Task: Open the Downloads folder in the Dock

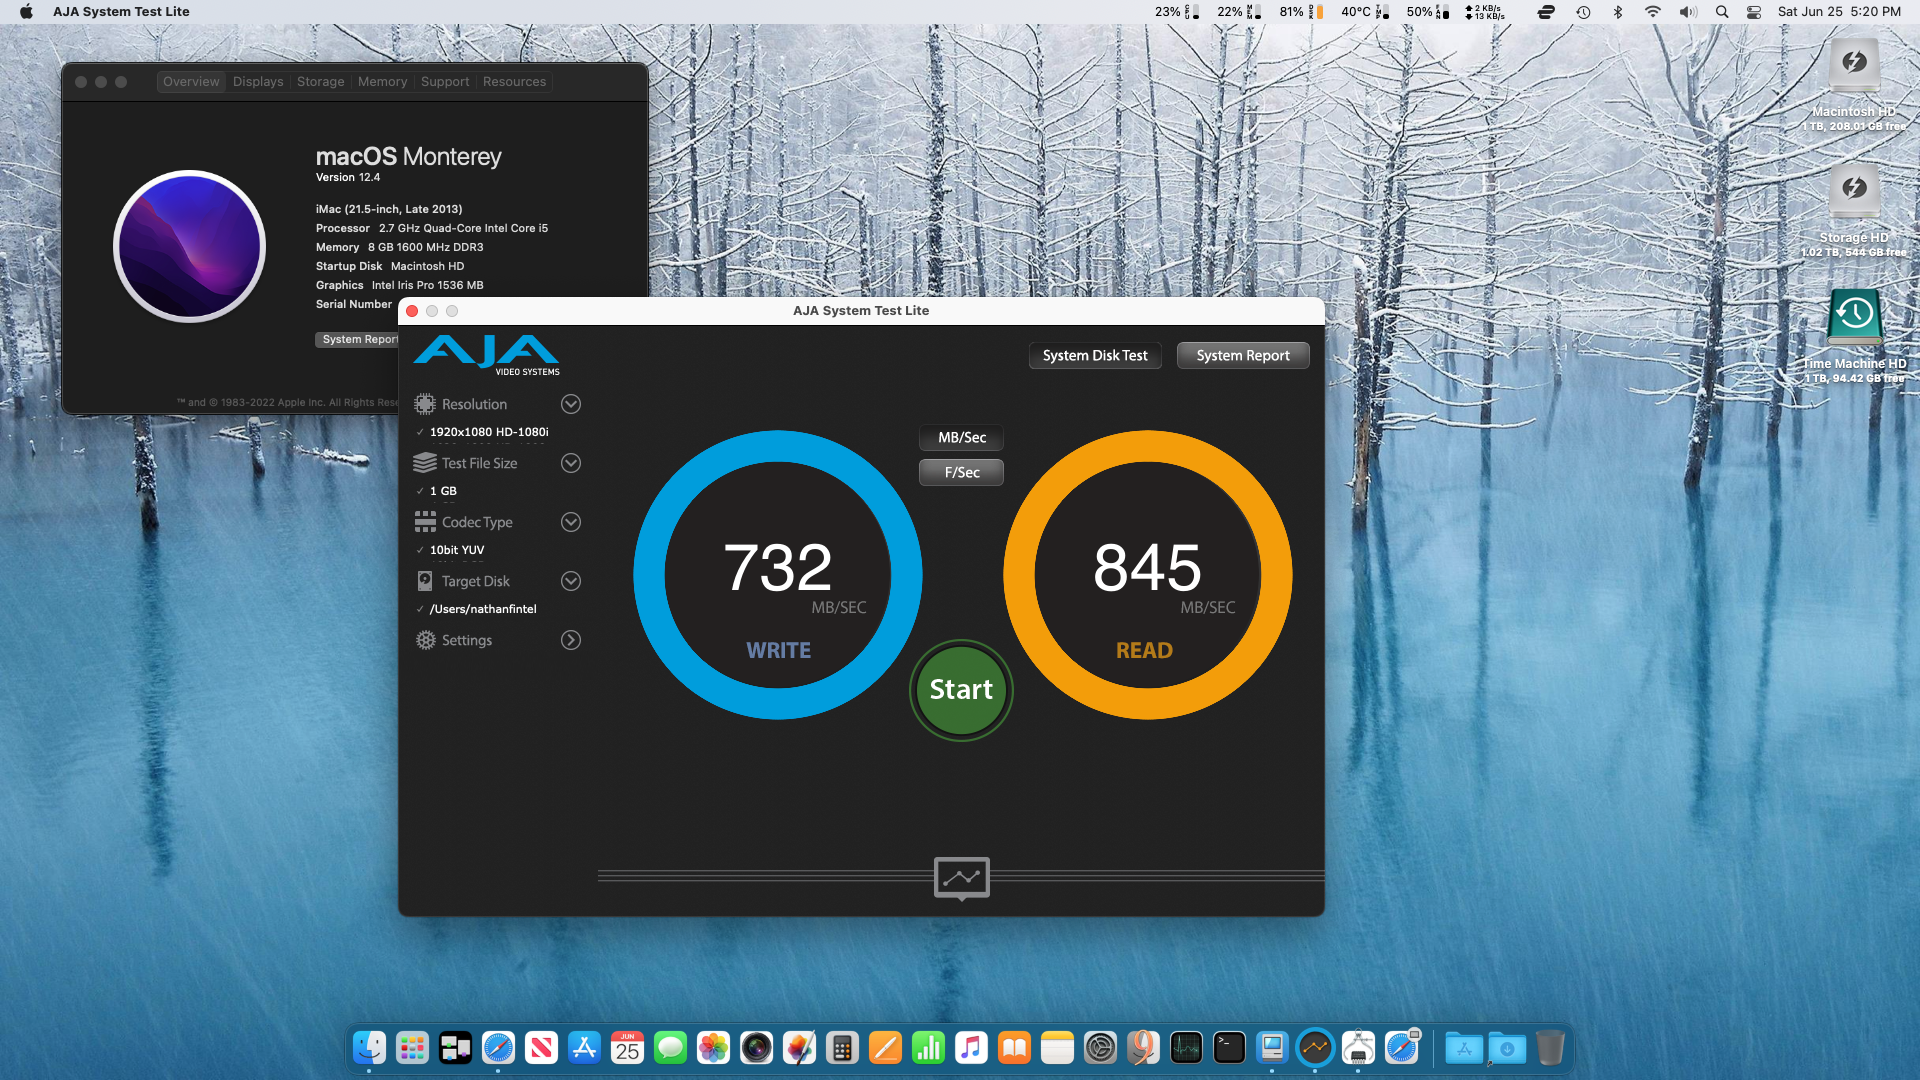Action: tap(1507, 1048)
